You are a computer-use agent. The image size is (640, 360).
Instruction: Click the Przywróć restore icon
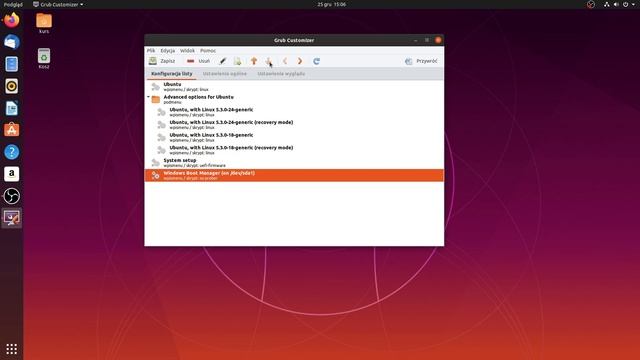[409, 61]
